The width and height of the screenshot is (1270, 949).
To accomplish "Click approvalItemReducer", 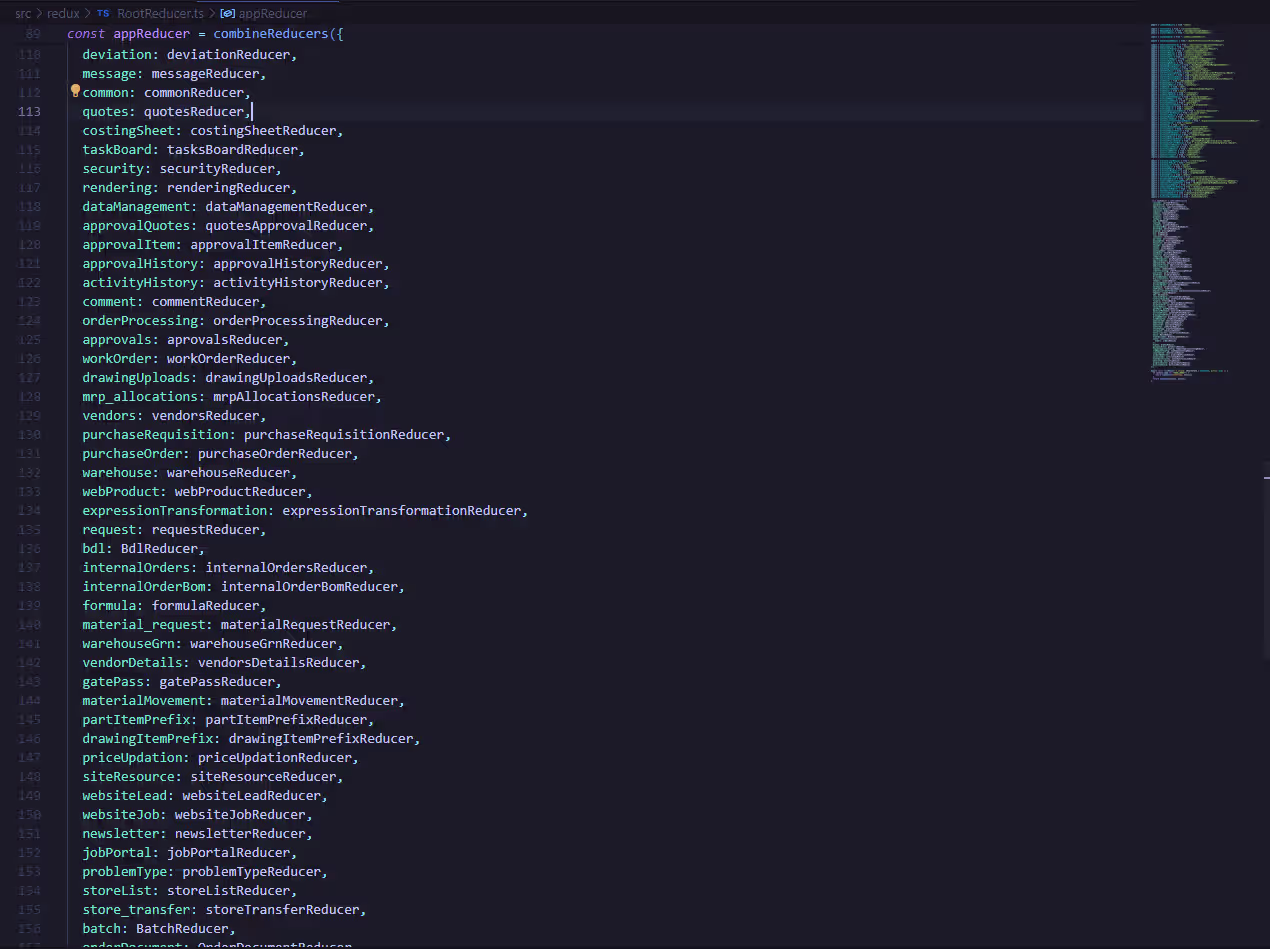I will (263, 244).
